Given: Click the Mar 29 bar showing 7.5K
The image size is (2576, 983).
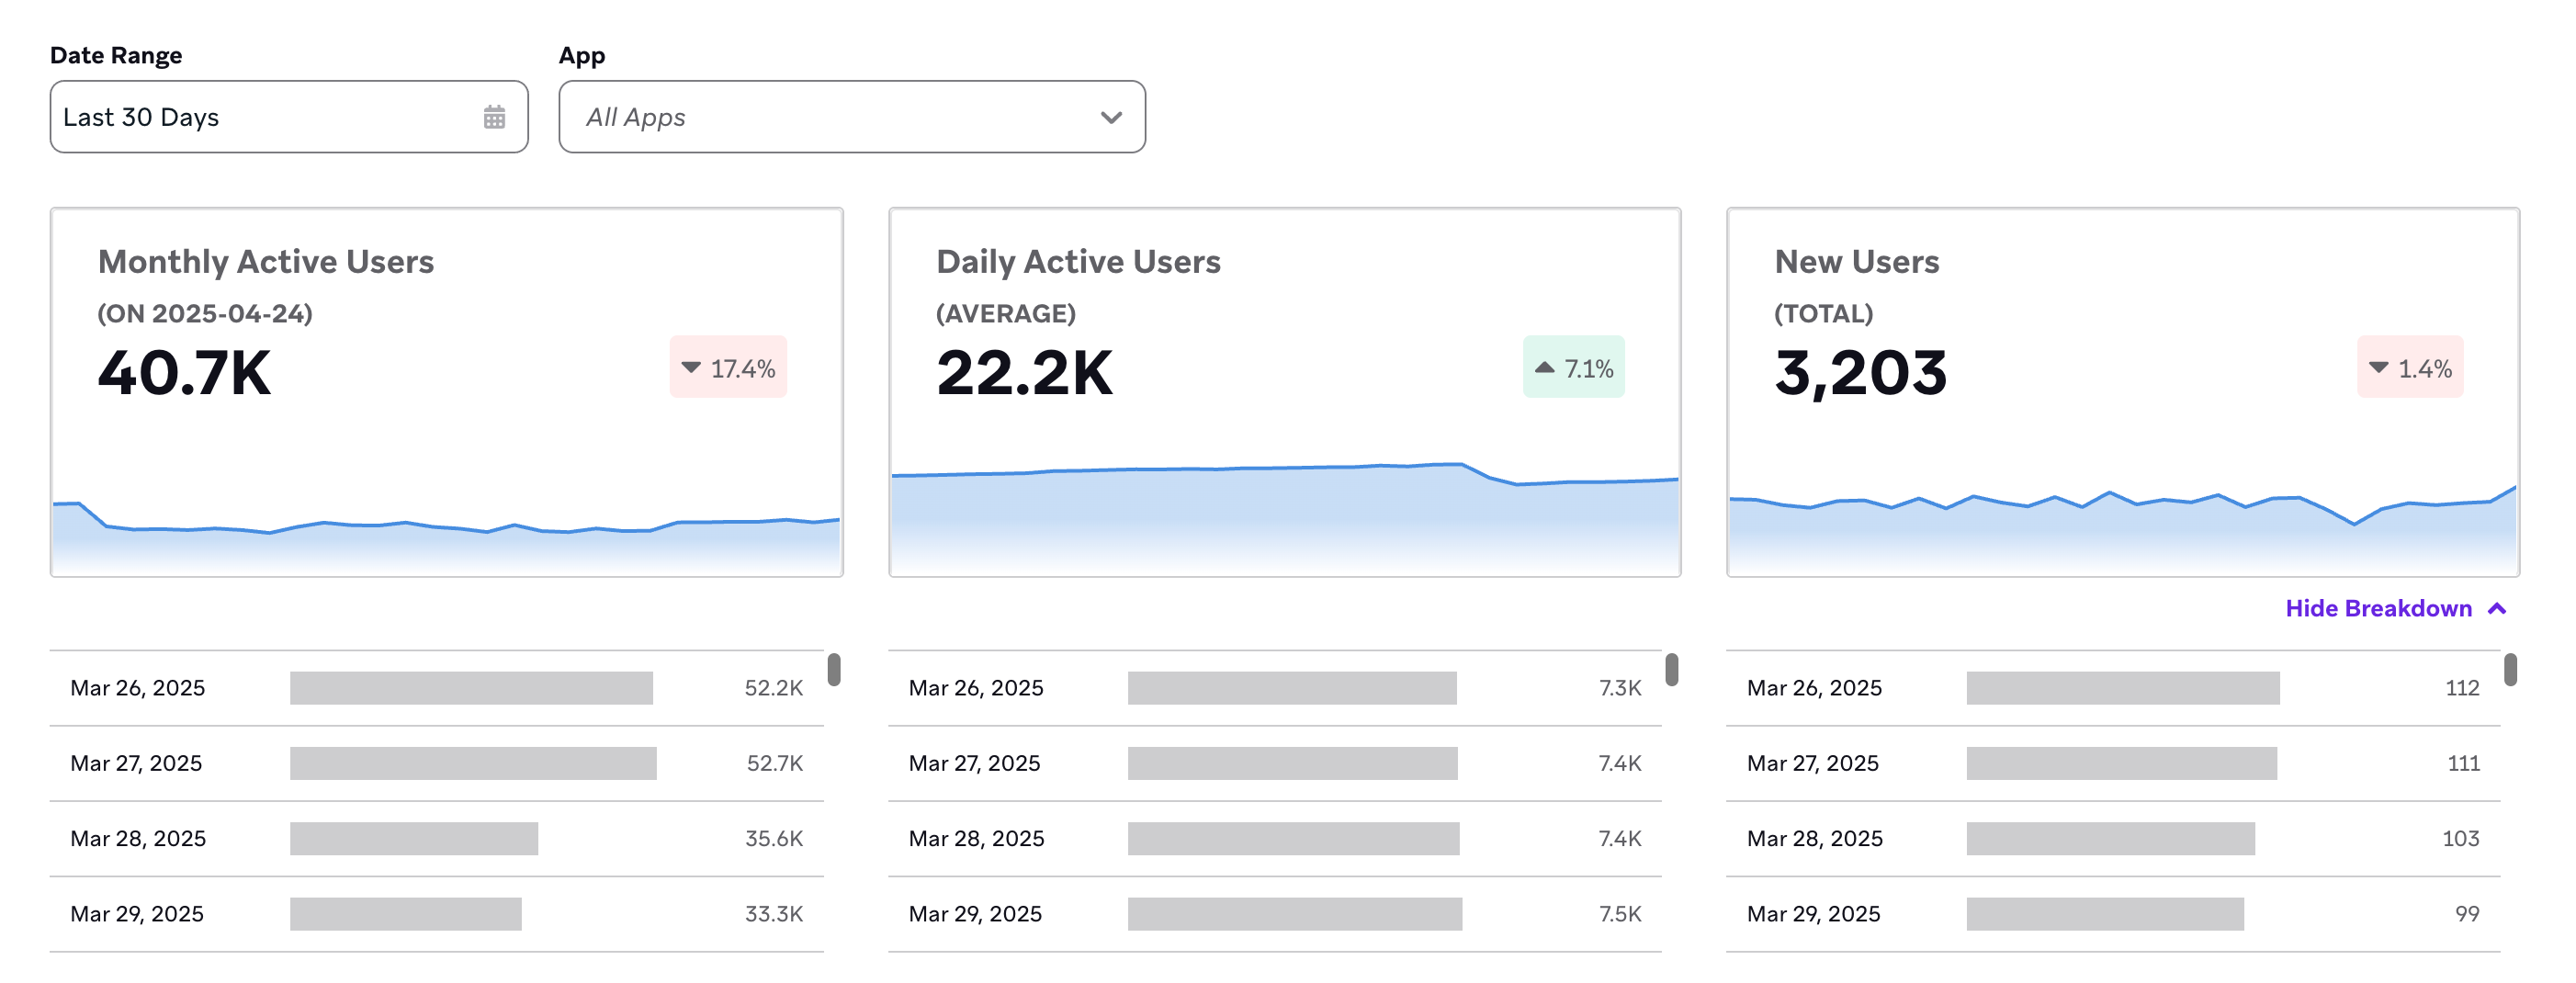Looking at the screenshot, I should [1294, 913].
